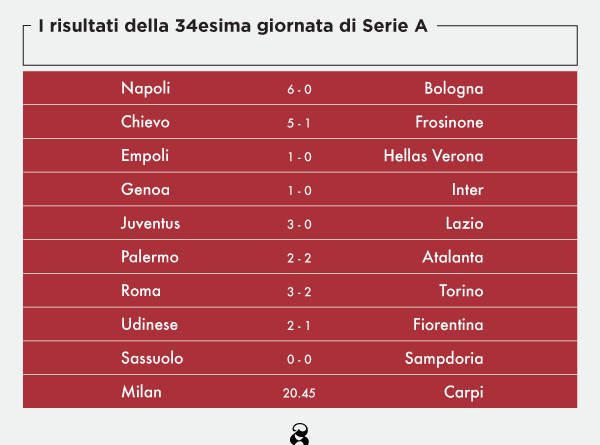
Task: Click the Chievo team name
Action: click(145, 123)
